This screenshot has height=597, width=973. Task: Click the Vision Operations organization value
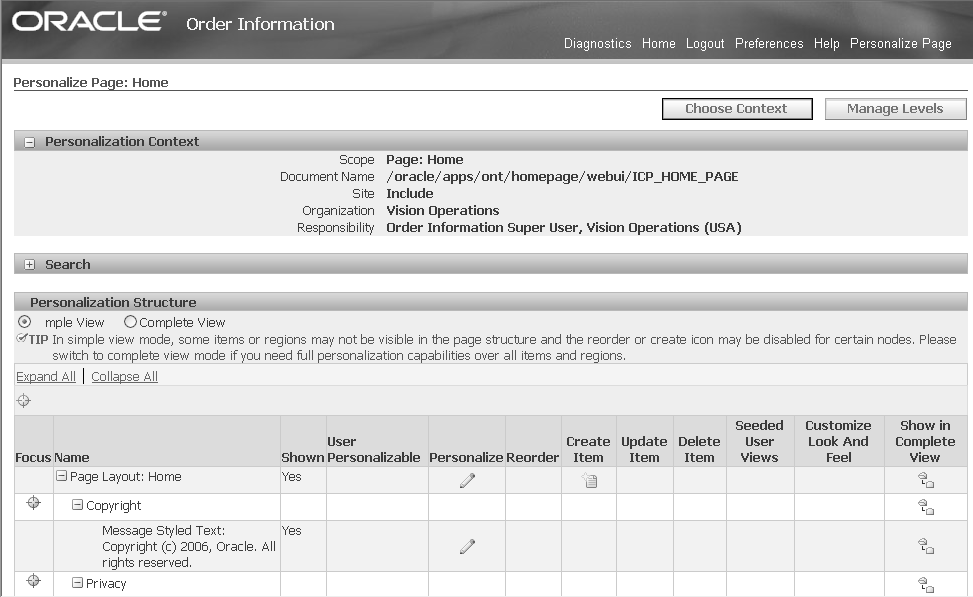pyautogui.click(x=442, y=210)
